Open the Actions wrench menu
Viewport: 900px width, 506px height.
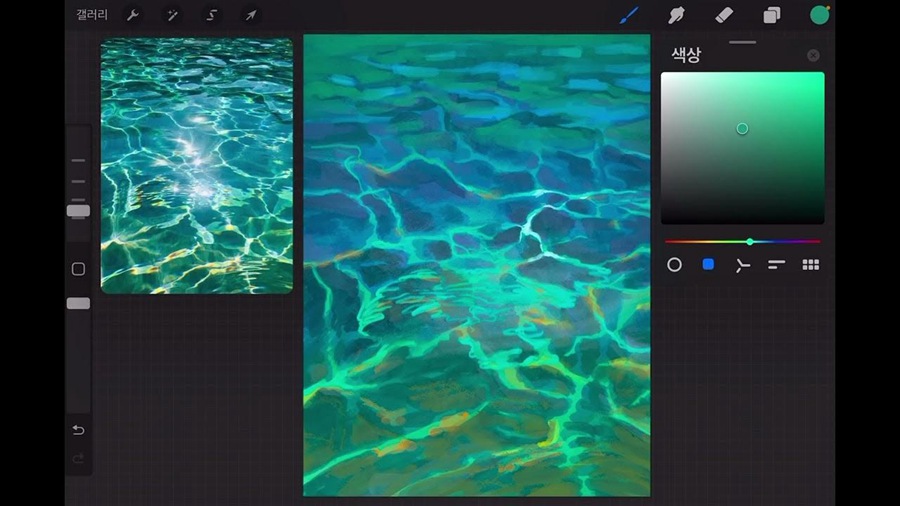pyautogui.click(x=132, y=15)
